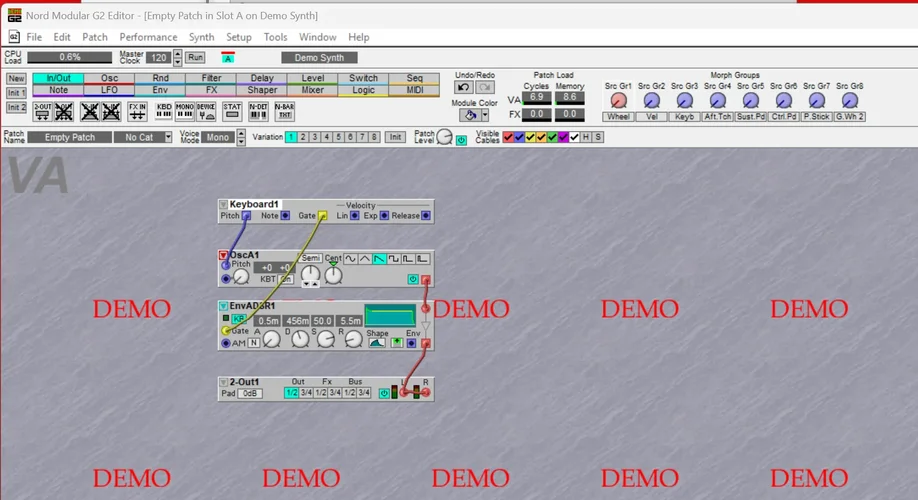Viewport: 918px width, 500px height.
Task: Expand OscA1 module red triangle
Action: pyautogui.click(x=223, y=255)
